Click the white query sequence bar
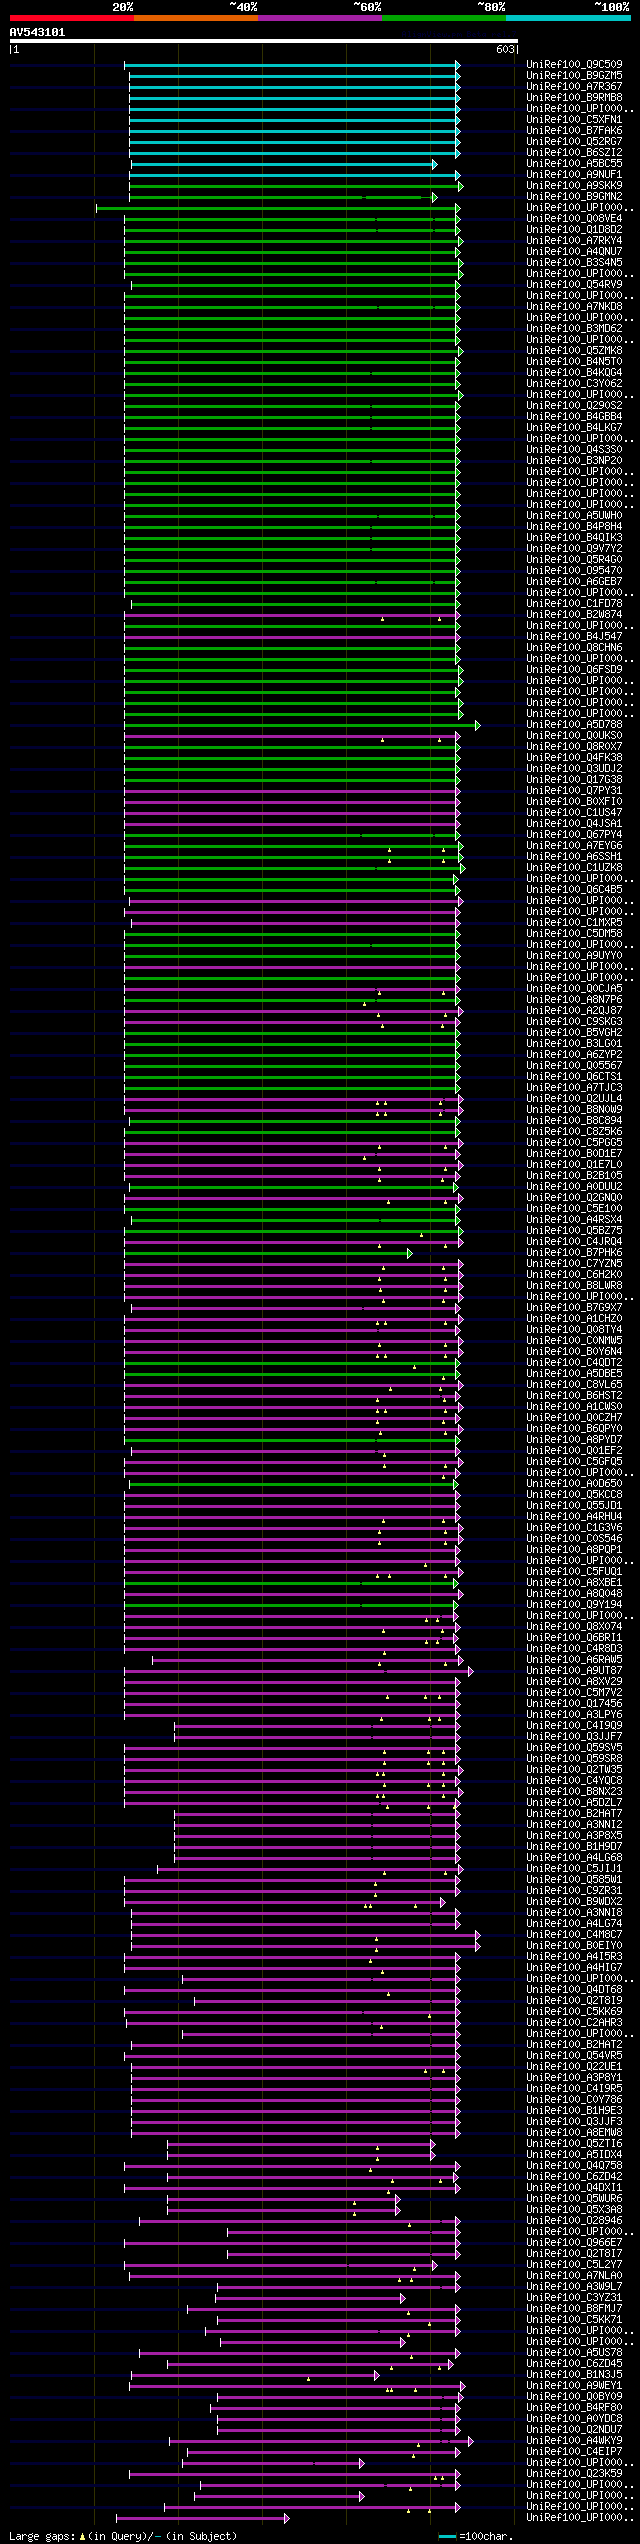Screen dimensions: 640x2544 pyautogui.click(x=264, y=41)
